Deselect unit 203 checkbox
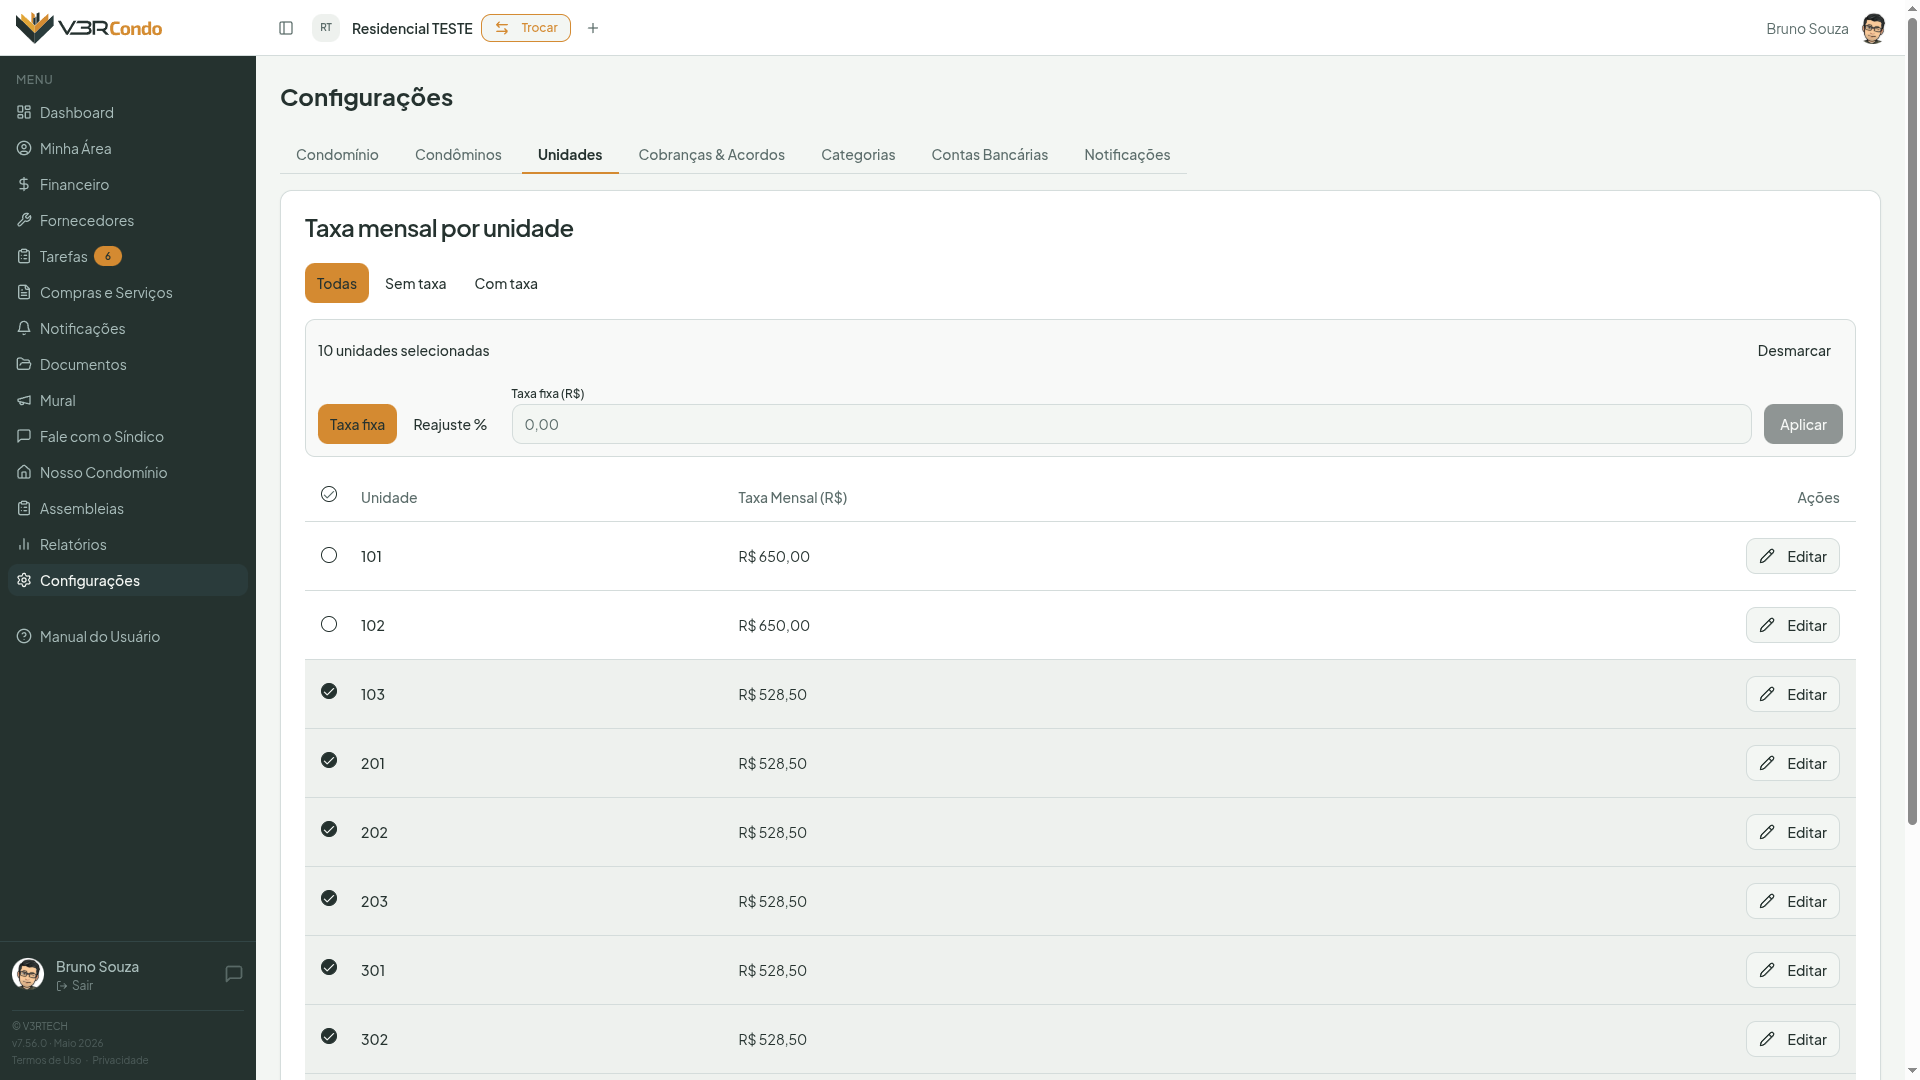Image resolution: width=1920 pixels, height=1080 pixels. click(x=329, y=898)
